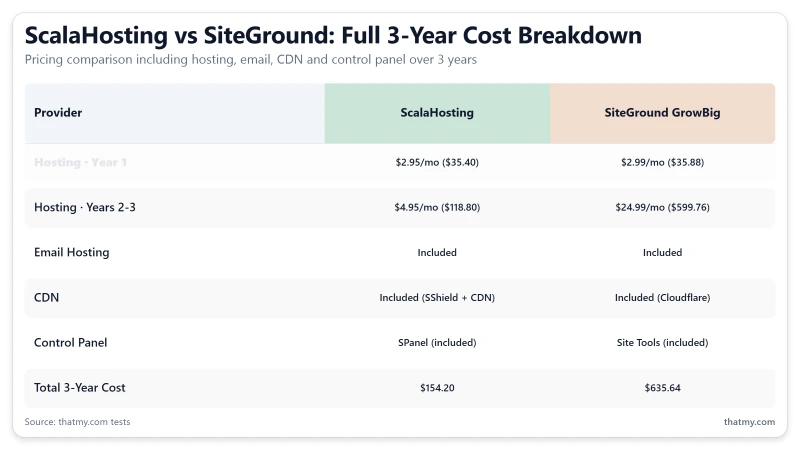Click the title 'ScalaHosting vs SiteGround: Full 3-Year Cost Breakdown'
800x450 pixels.
pyautogui.click(x=333, y=36)
